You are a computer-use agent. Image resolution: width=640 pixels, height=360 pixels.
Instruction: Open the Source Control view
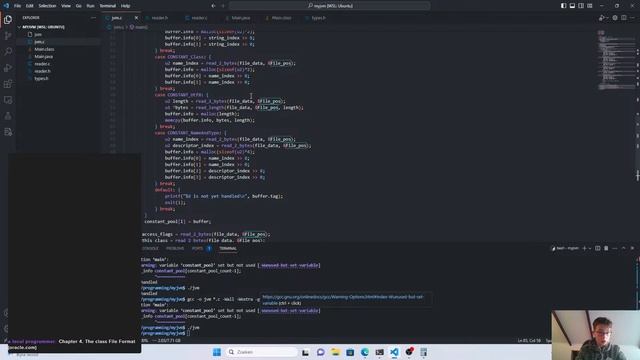click(x=8, y=36)
